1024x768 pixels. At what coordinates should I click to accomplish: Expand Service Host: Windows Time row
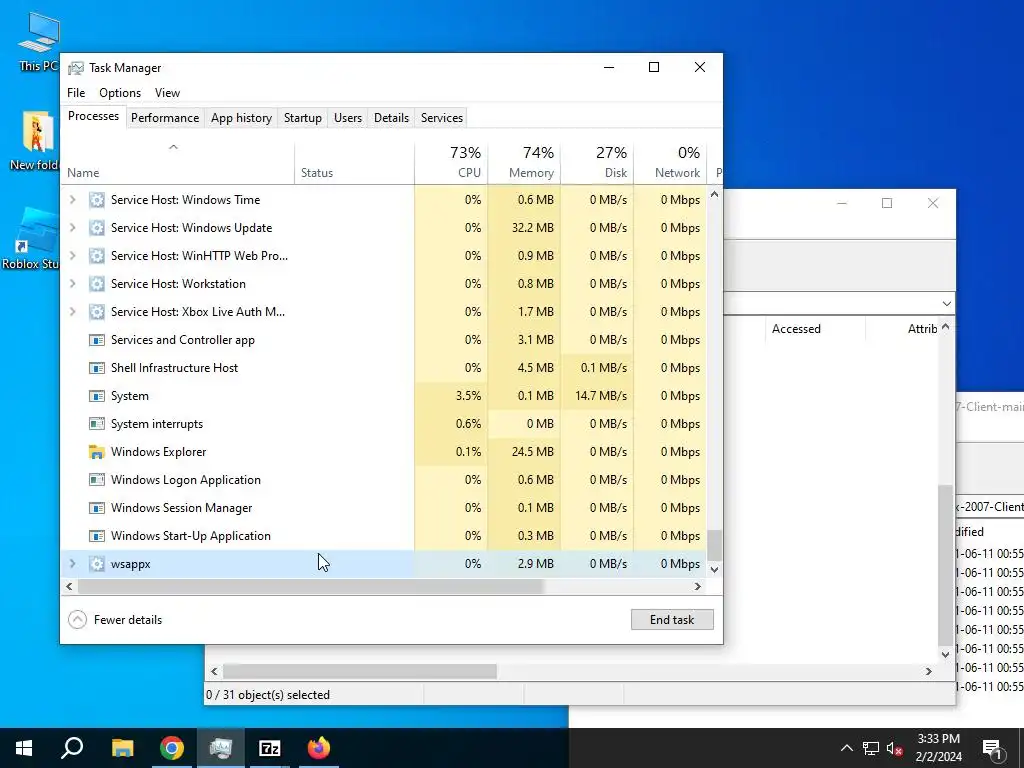pos(72,200)
